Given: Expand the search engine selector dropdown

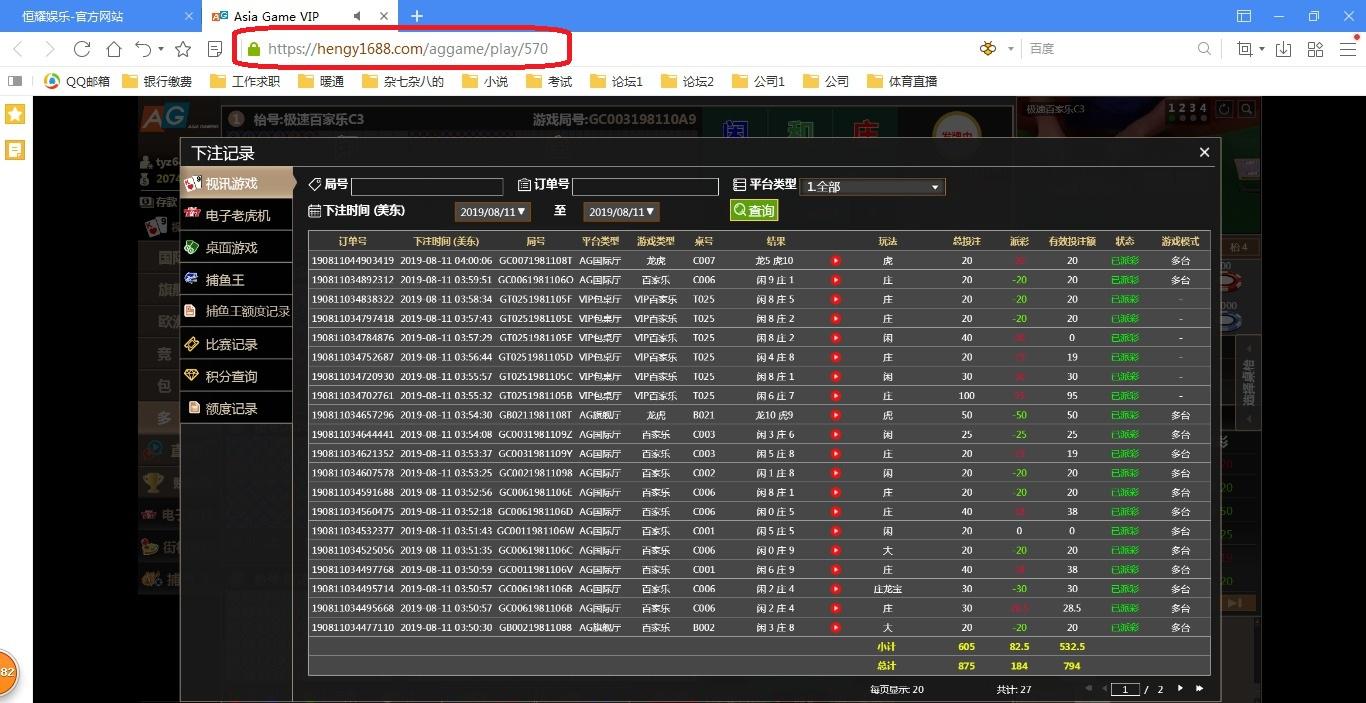Looking at the screenshot, I should point(1011,49).
